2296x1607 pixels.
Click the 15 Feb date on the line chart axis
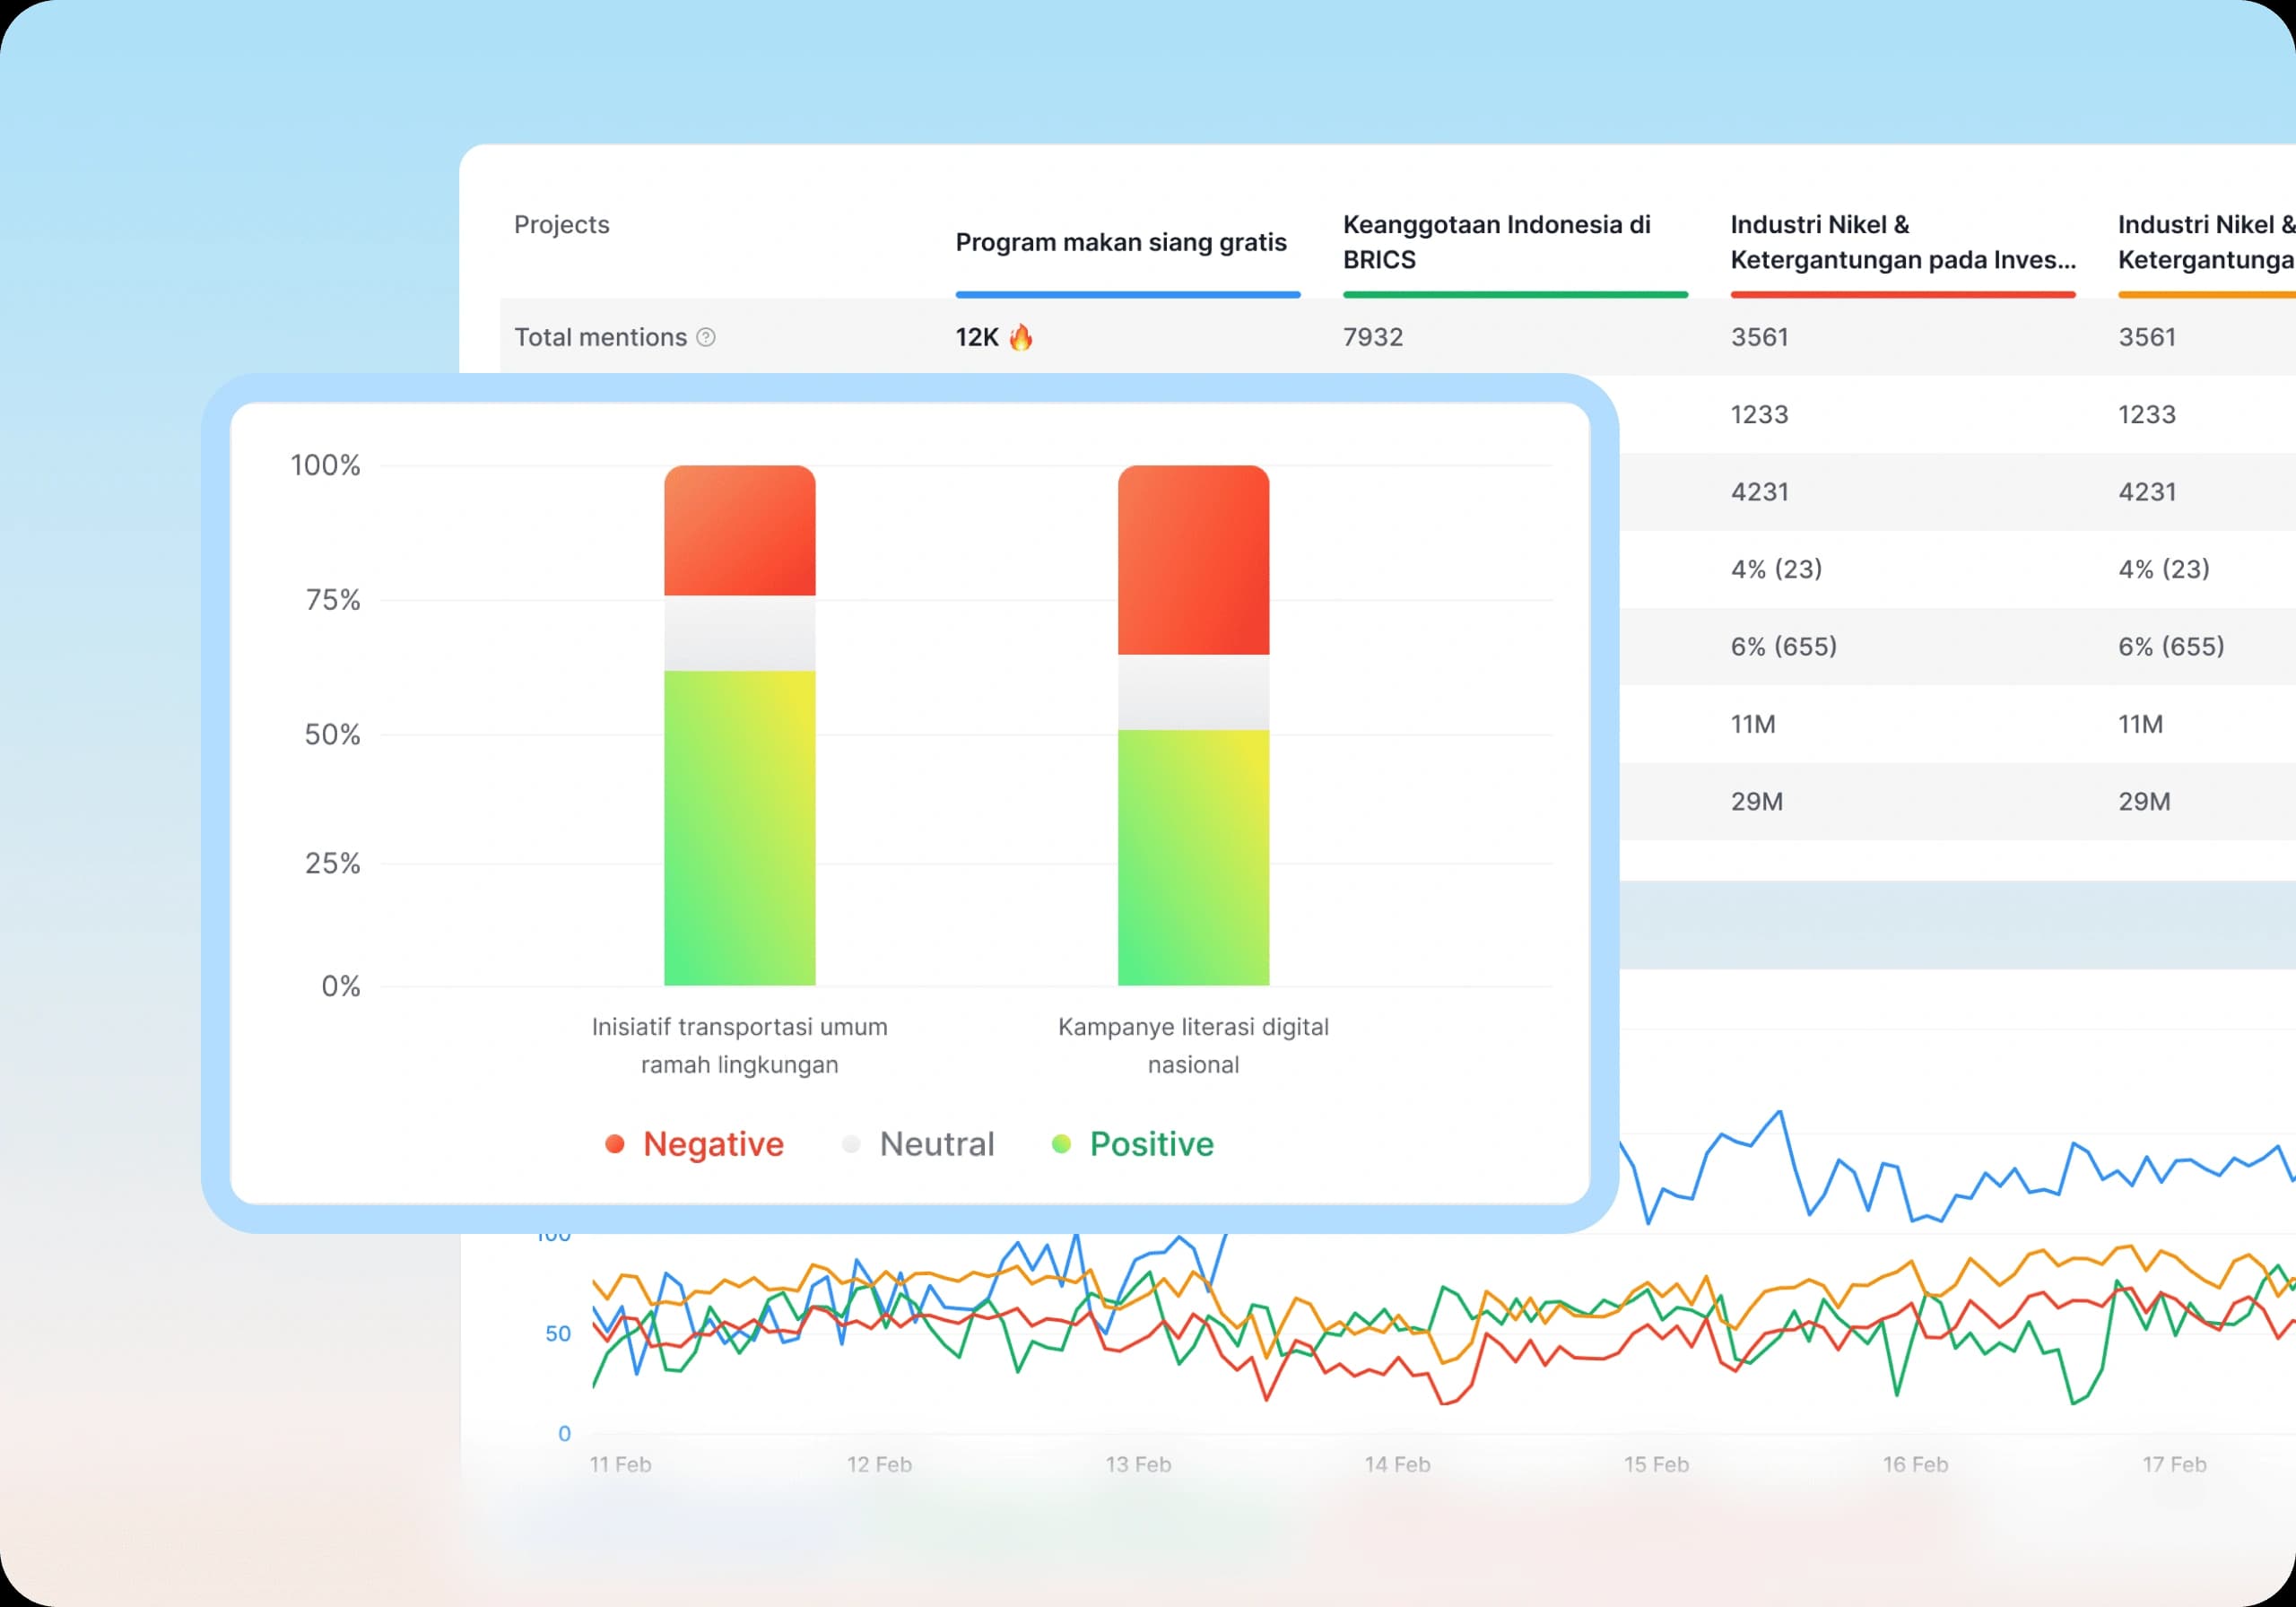[x=1656, y=1464]
